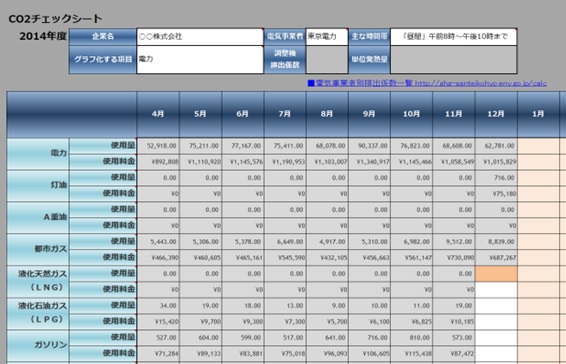Viewport: 566px width, 364px height.
Task: Select LPG usage cell 13.00
Action: point(285,306)
